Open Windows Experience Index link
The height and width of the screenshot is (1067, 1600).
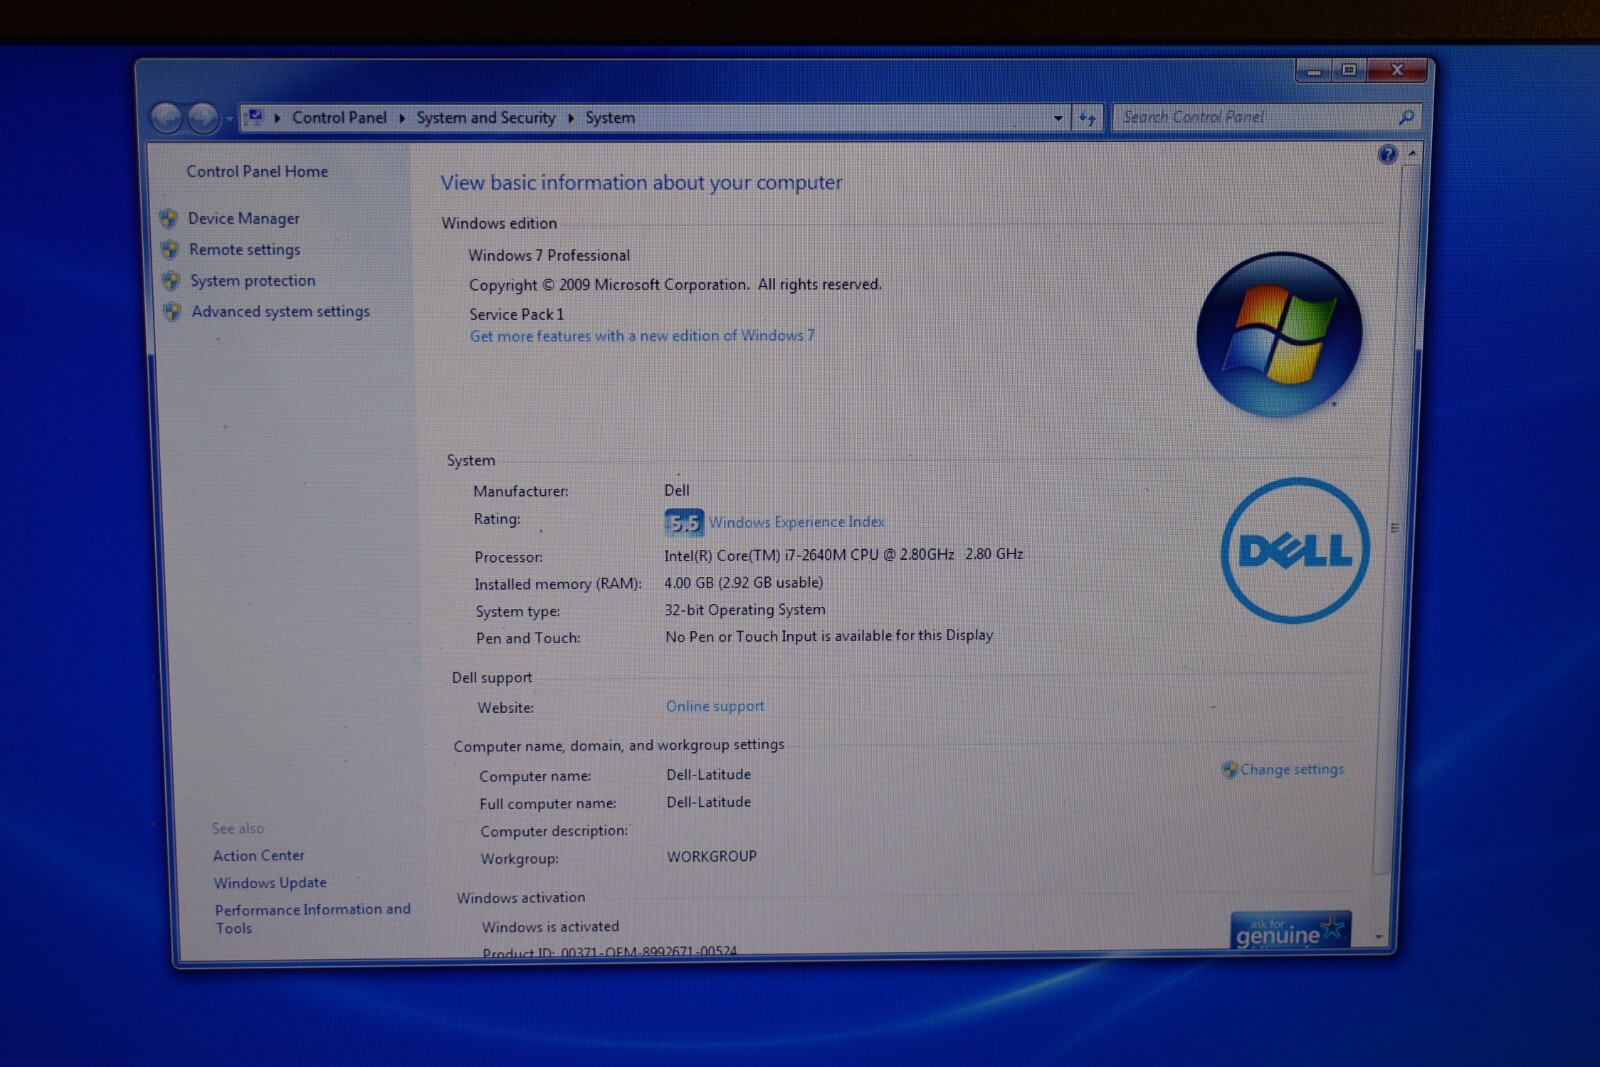click(x=797, y=522)
